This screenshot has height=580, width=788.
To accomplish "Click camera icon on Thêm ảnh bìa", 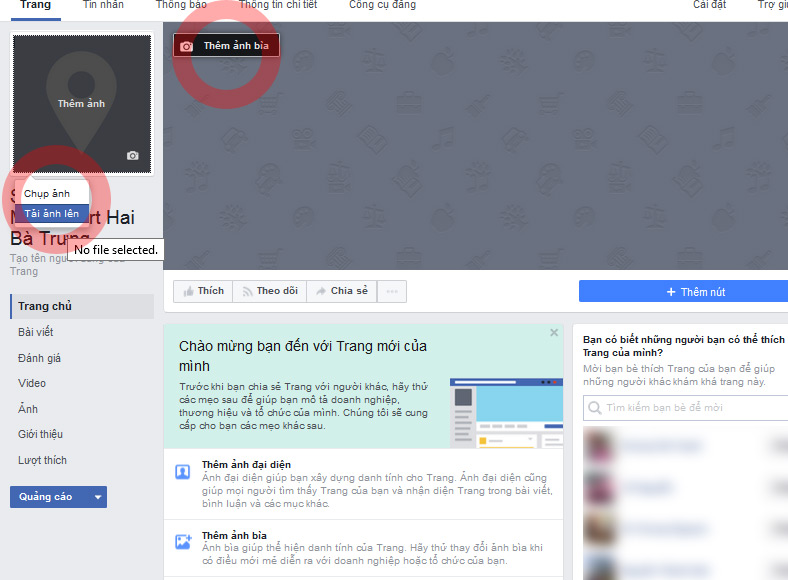I will coord(186,46).
